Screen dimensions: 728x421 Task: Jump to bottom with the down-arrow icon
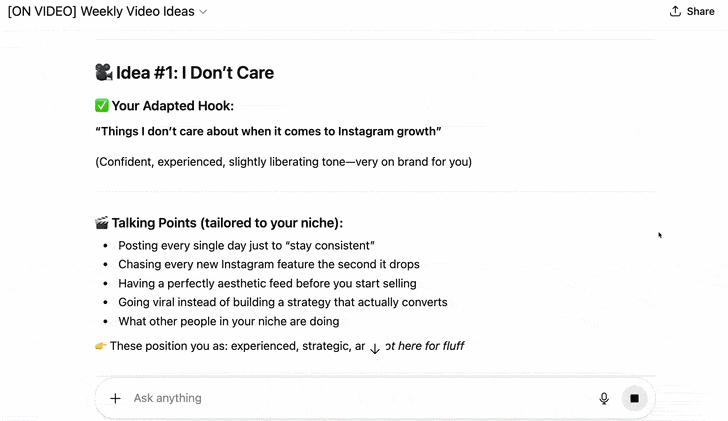tap(375, 348)
